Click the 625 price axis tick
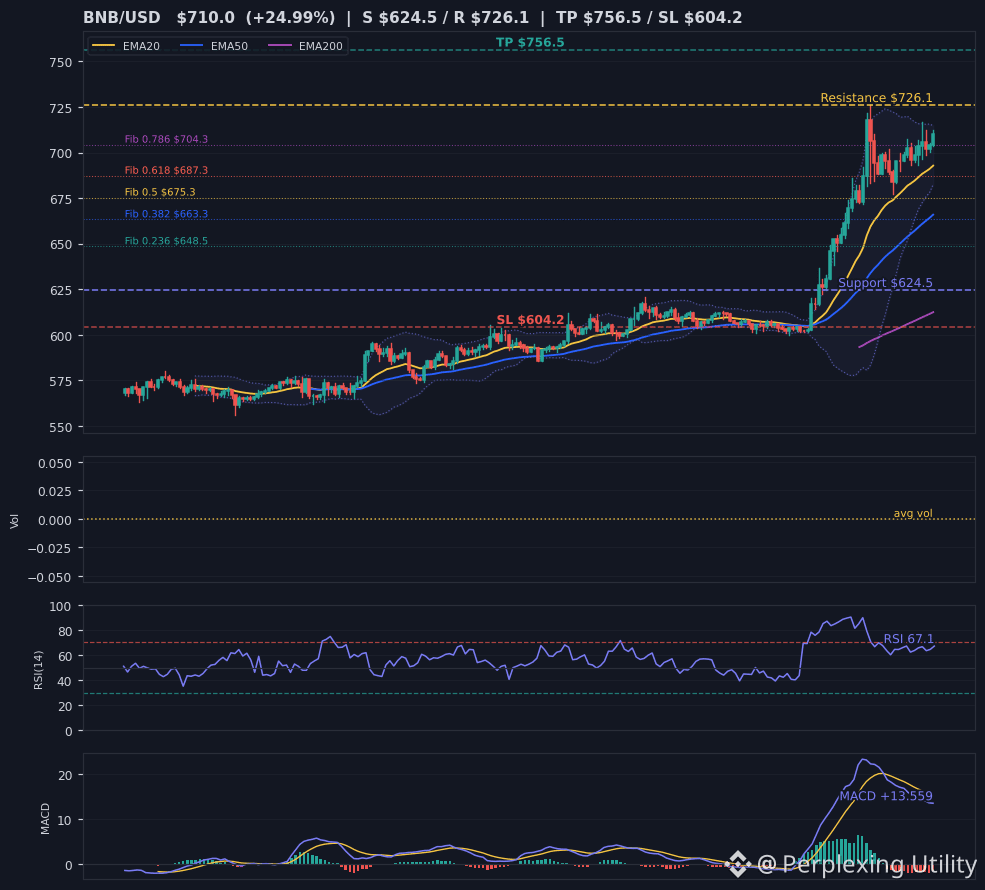Viewport: 985px width, 890px height. tap(61, 291)
